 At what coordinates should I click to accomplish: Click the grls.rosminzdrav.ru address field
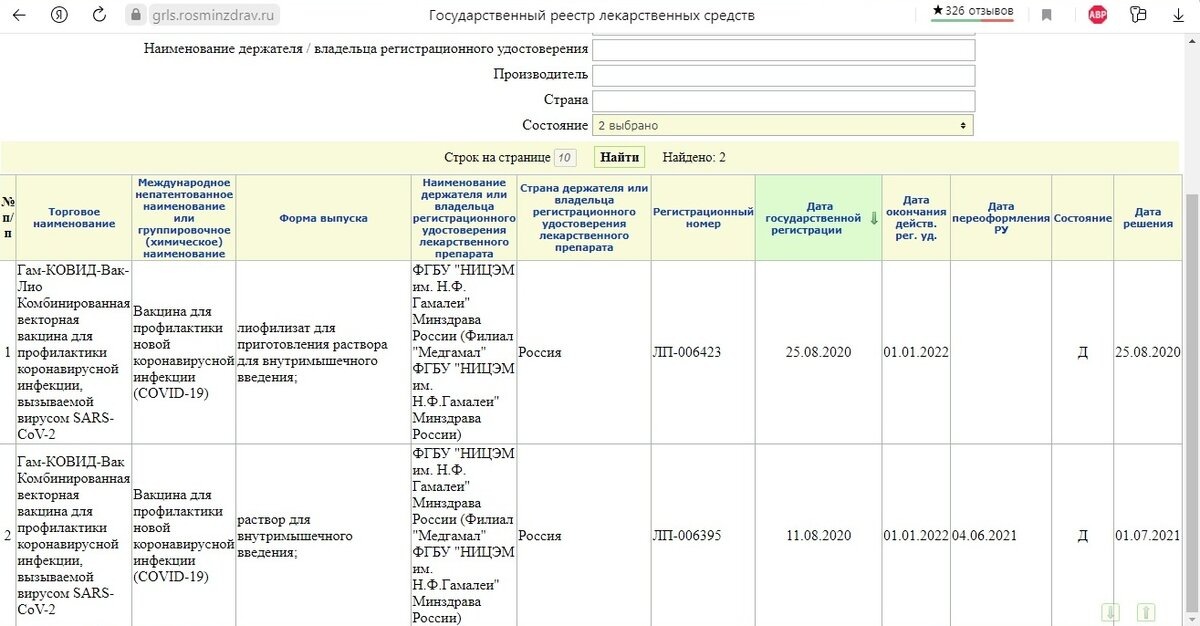click(x=215, y=15)
